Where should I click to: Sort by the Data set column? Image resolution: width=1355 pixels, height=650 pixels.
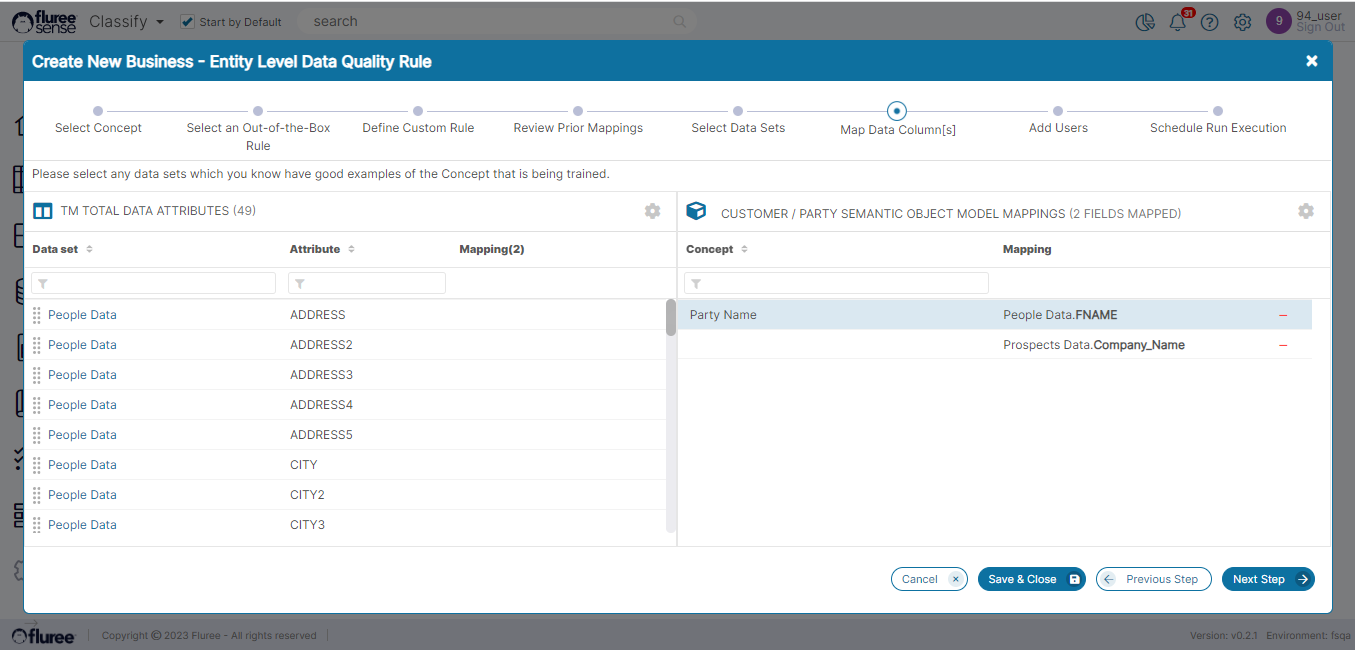click(x=89, y=249)
